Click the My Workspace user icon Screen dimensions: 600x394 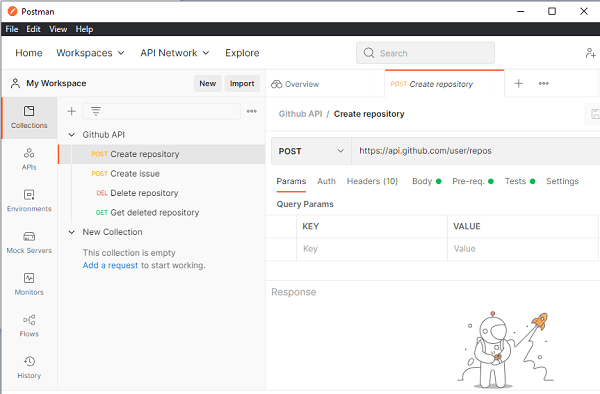15,83
